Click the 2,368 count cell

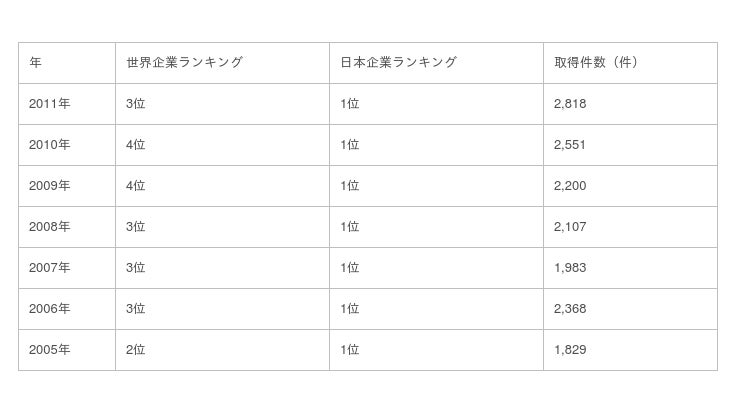point(570,309)
